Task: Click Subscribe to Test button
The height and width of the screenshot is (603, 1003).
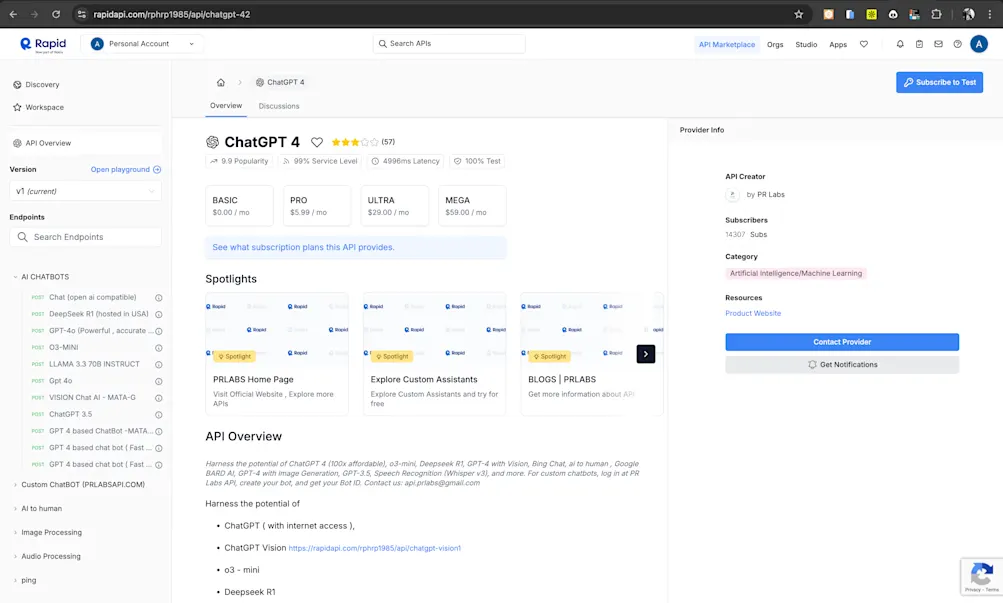Action: point(939,82)
